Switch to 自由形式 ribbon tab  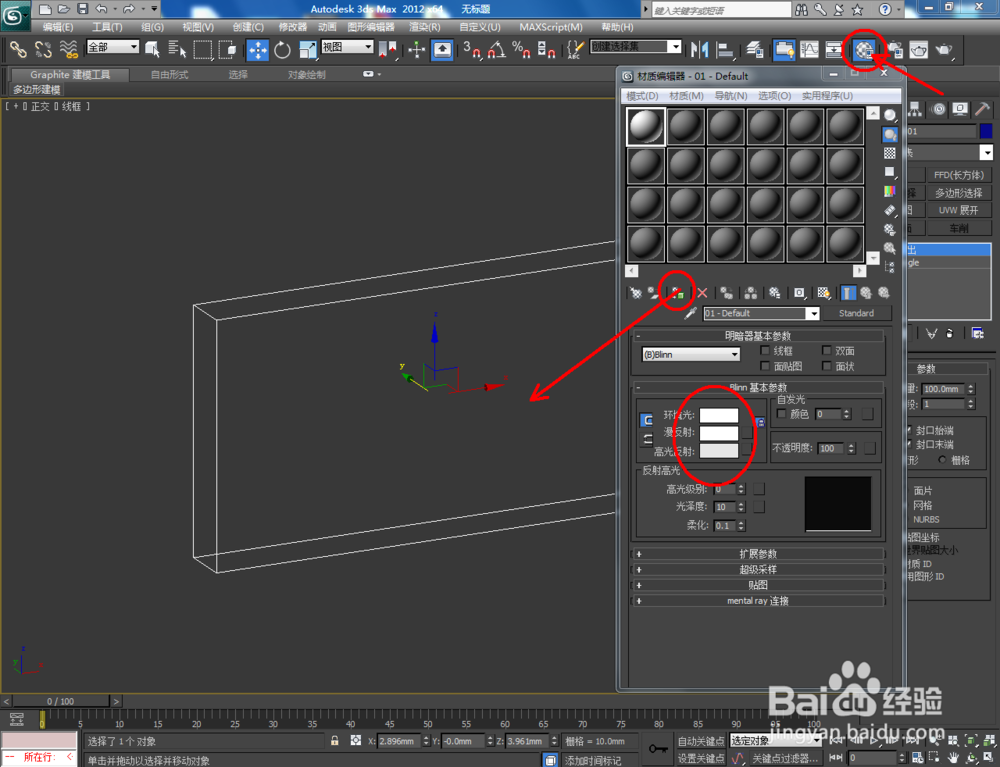click(x=169, y=75)
